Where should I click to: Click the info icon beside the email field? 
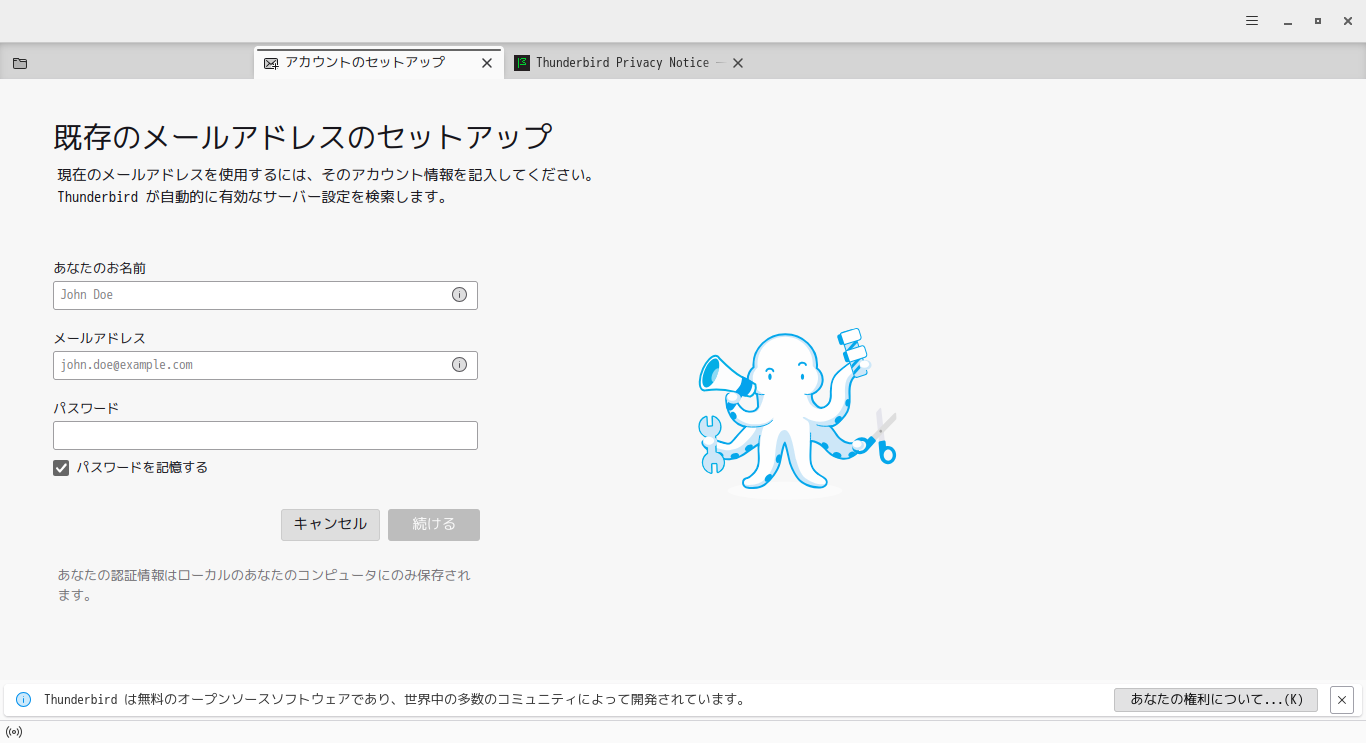459,365
